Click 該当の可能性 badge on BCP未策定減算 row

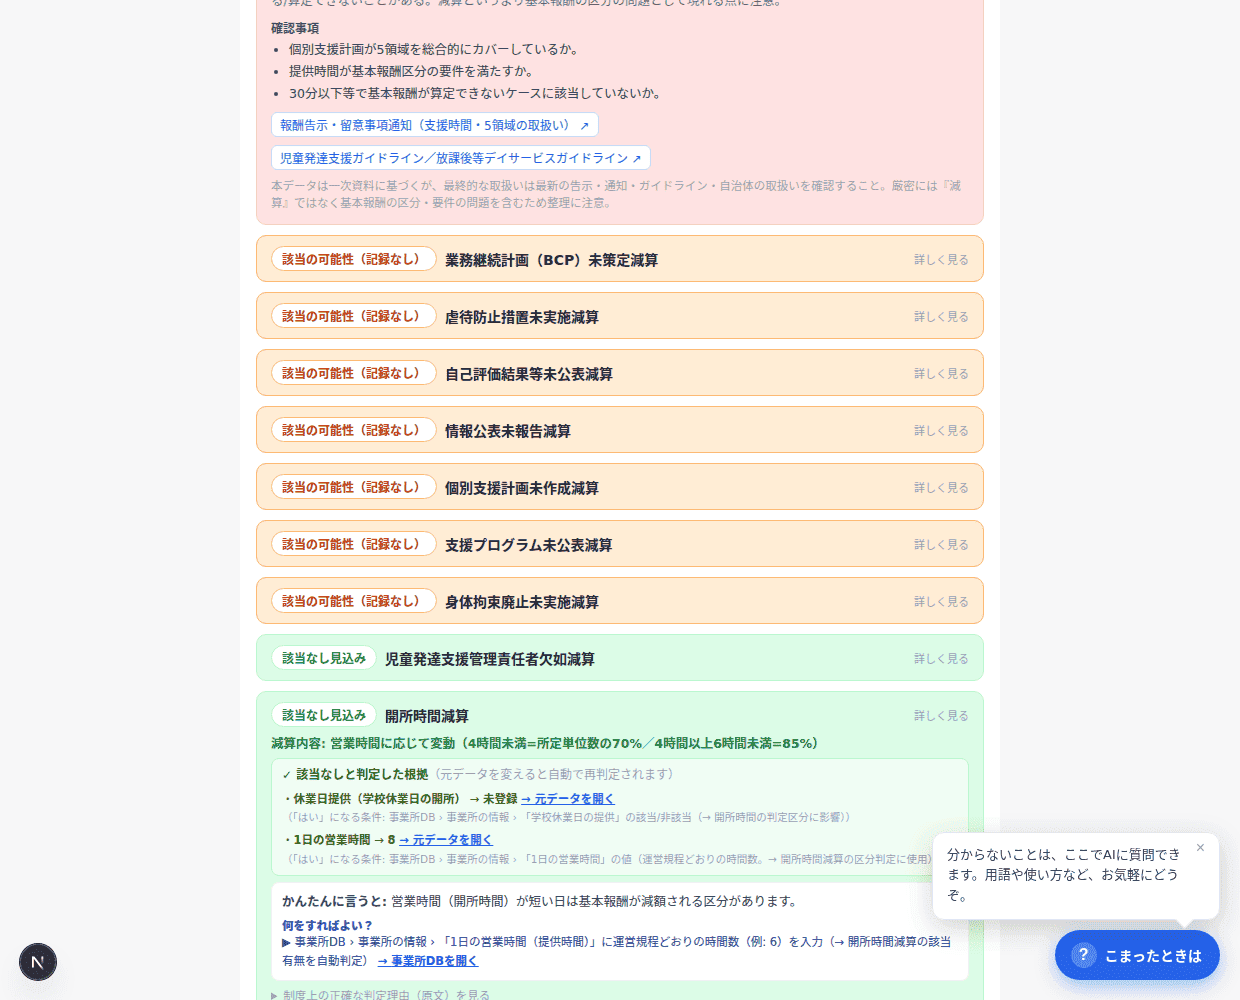point(354,259)
